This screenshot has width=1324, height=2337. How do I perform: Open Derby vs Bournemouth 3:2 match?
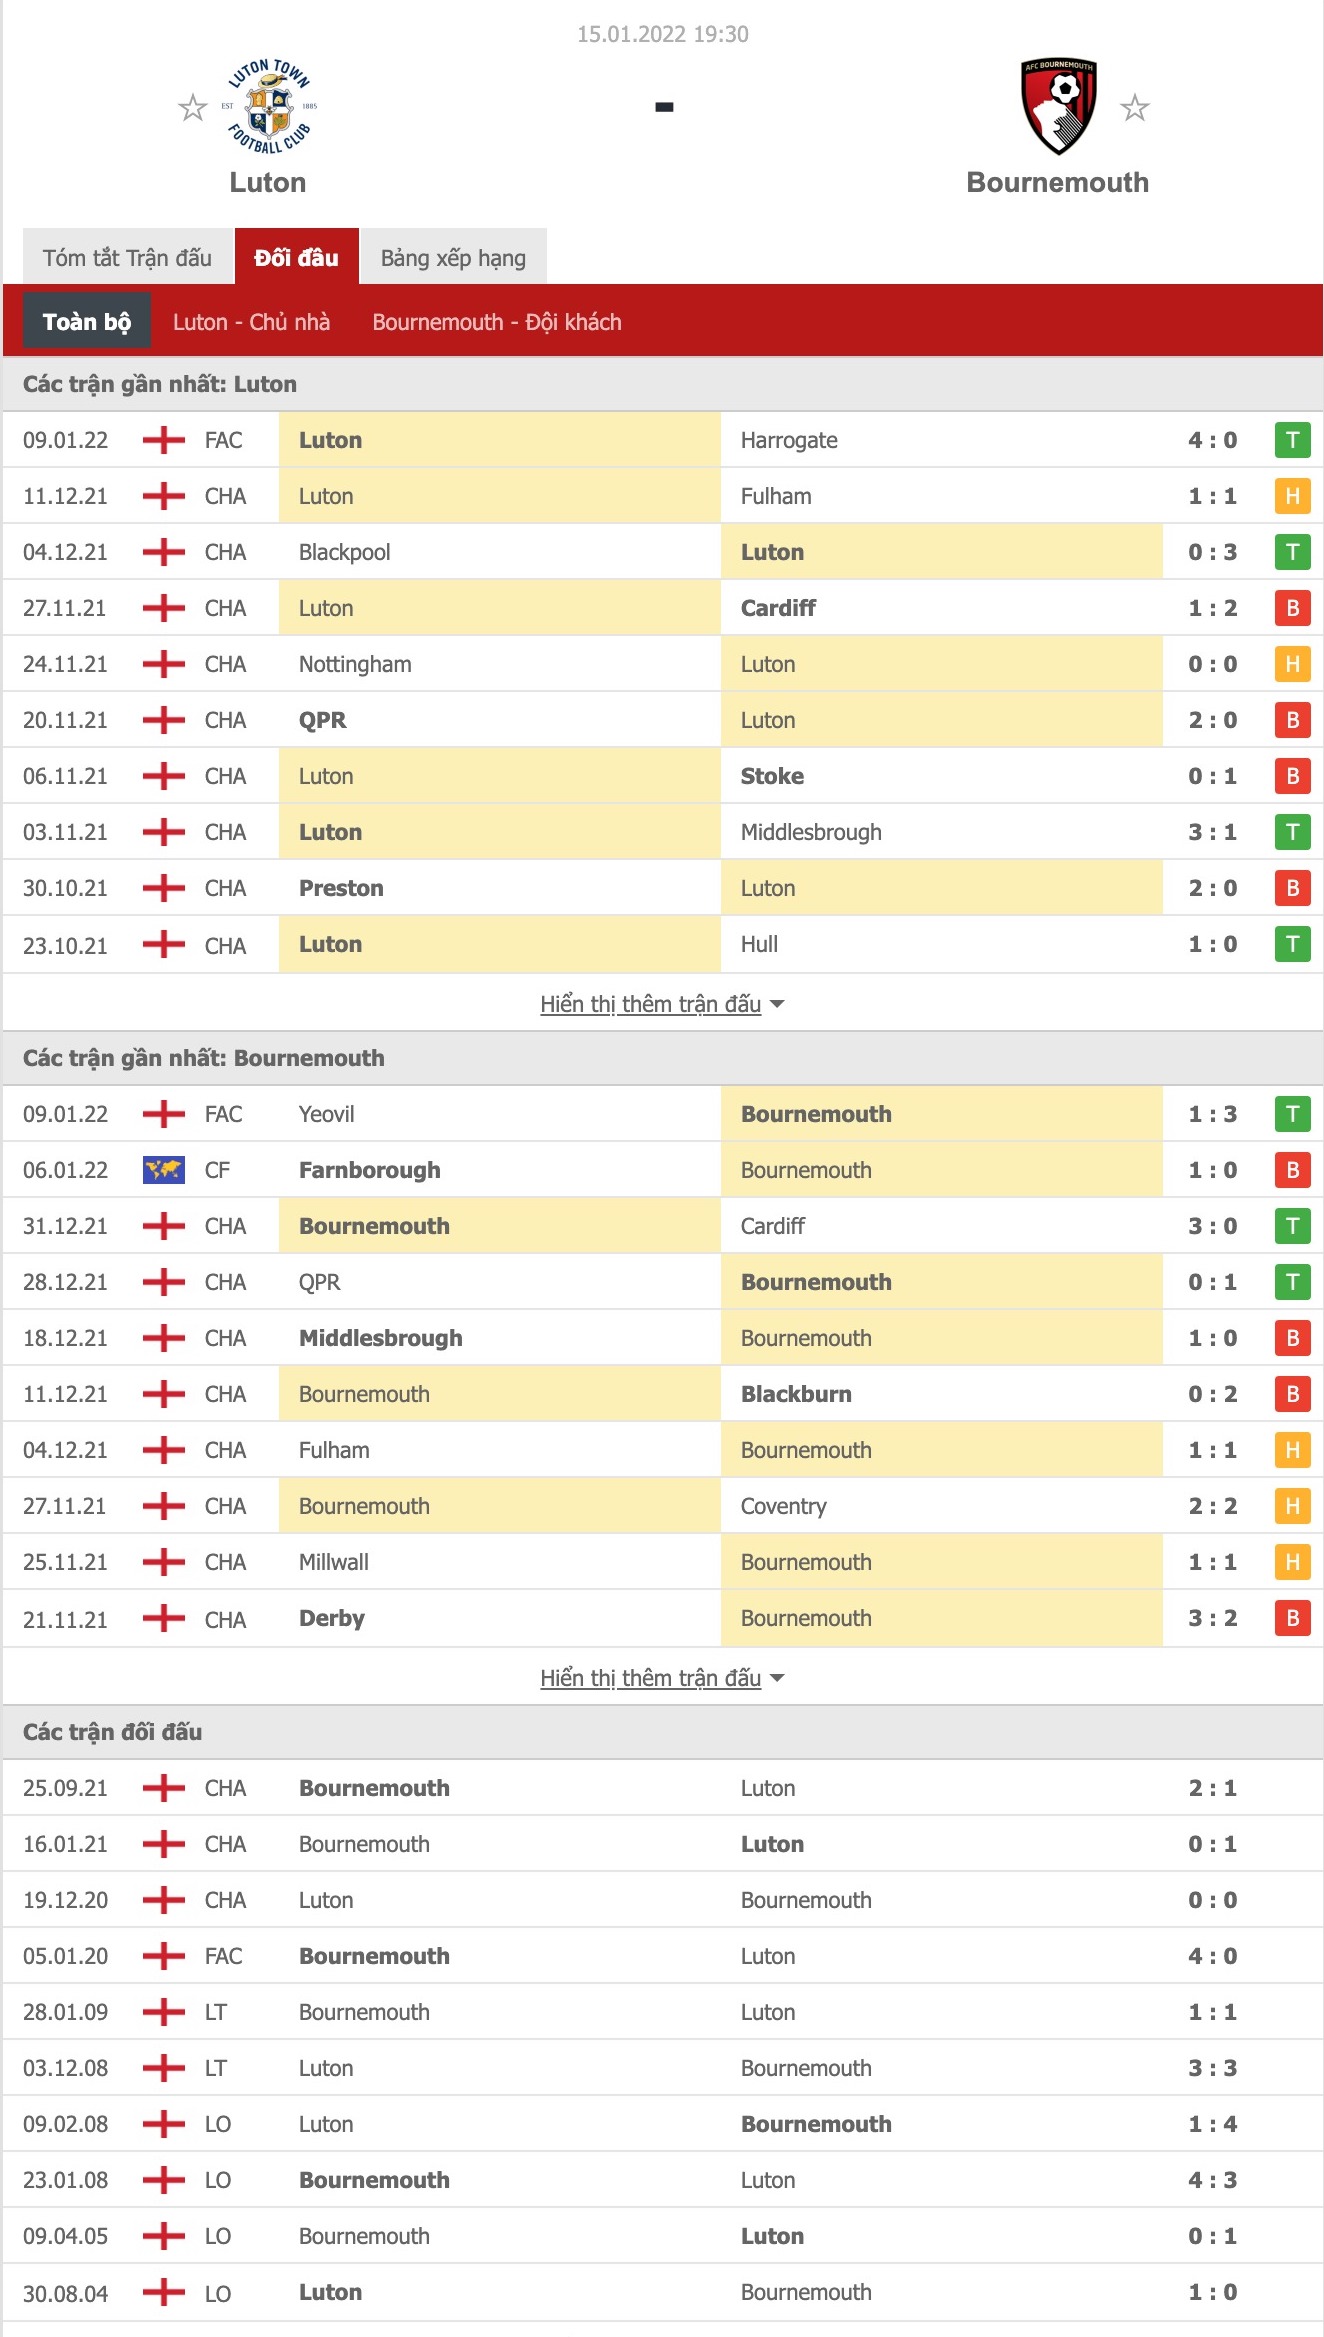tap(662, 1618)
